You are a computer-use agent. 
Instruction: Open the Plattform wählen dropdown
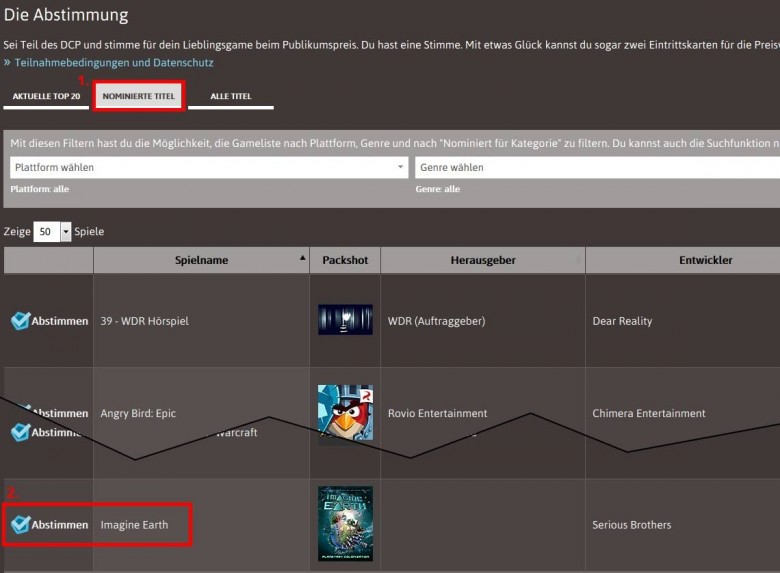(209, 168)
